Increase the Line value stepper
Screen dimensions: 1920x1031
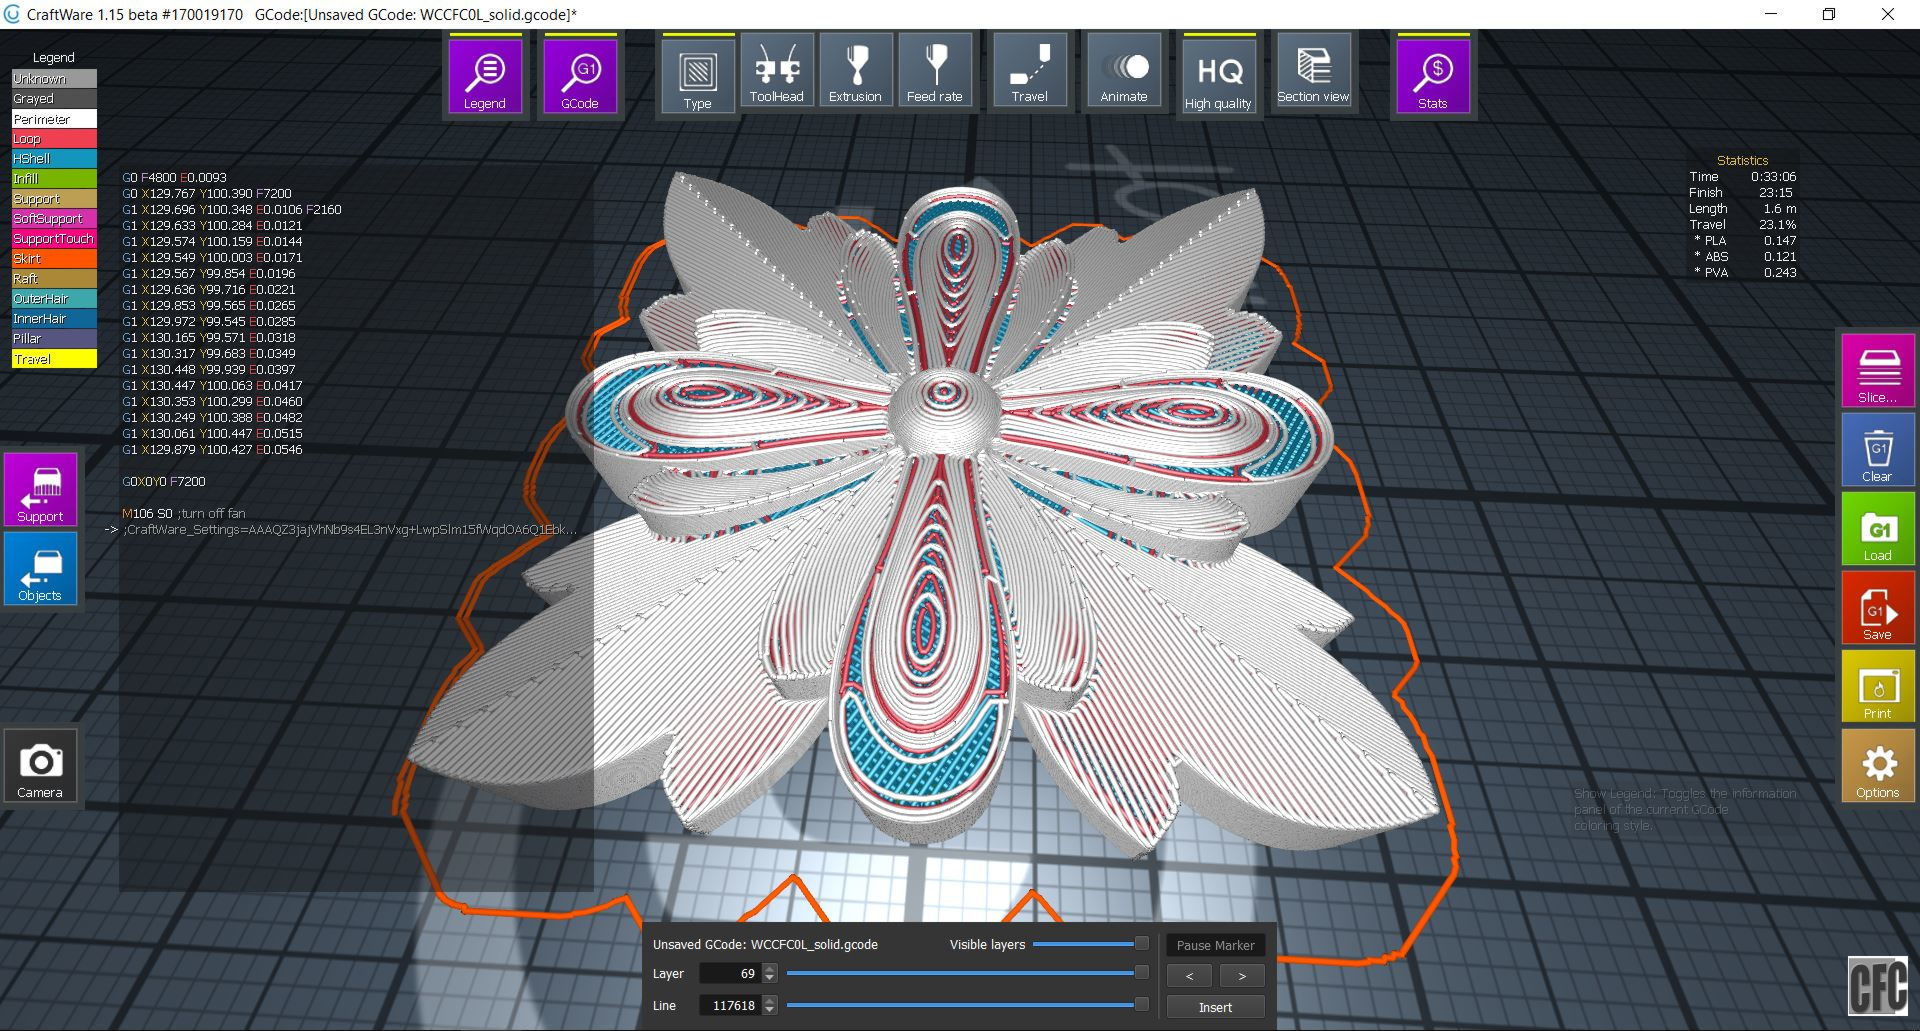tap(769, 1000)
